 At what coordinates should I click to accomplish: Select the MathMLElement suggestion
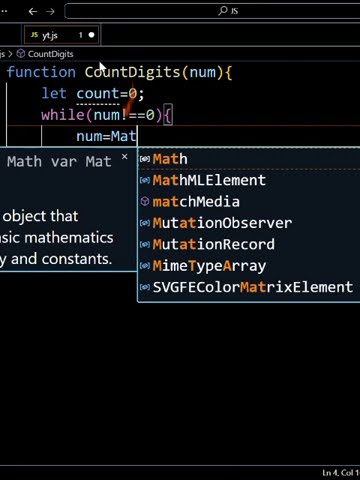[x=249, y=180]
